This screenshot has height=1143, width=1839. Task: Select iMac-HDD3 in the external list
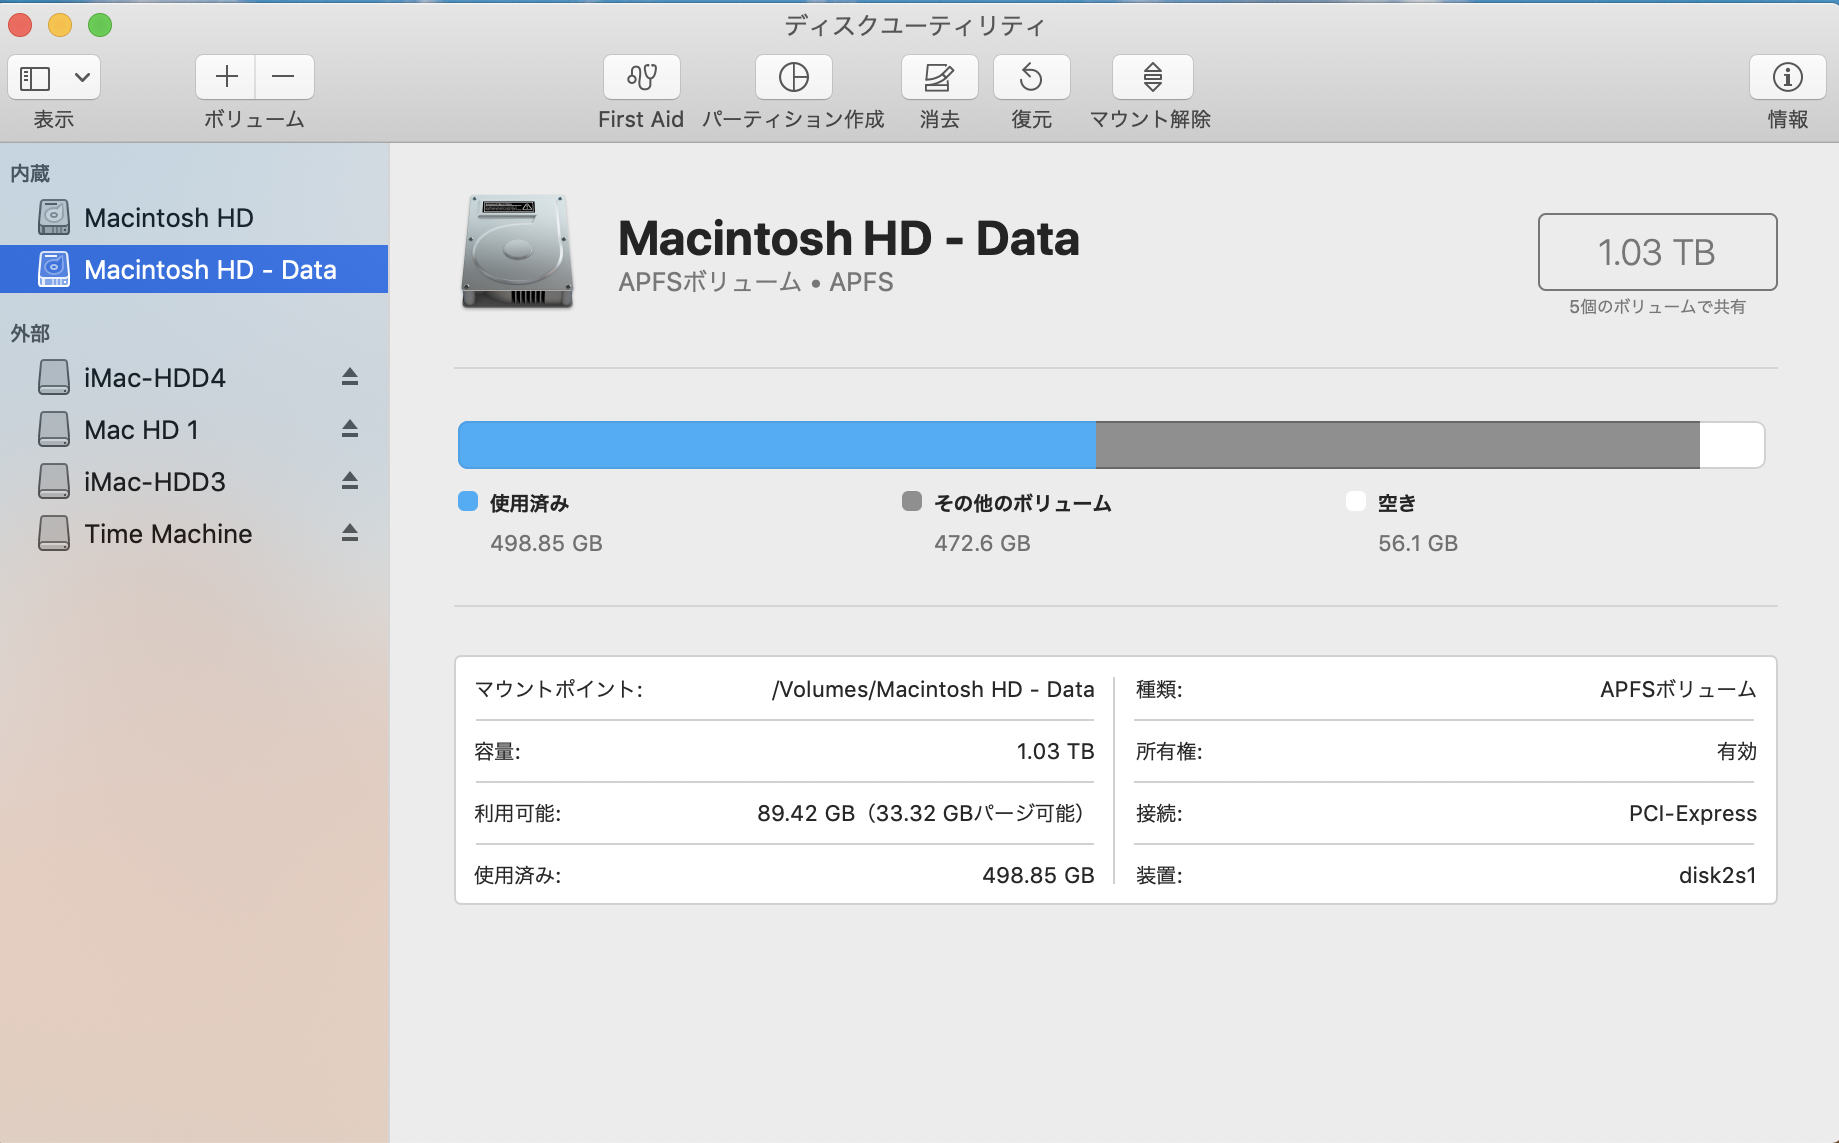[x=155, y=482]
